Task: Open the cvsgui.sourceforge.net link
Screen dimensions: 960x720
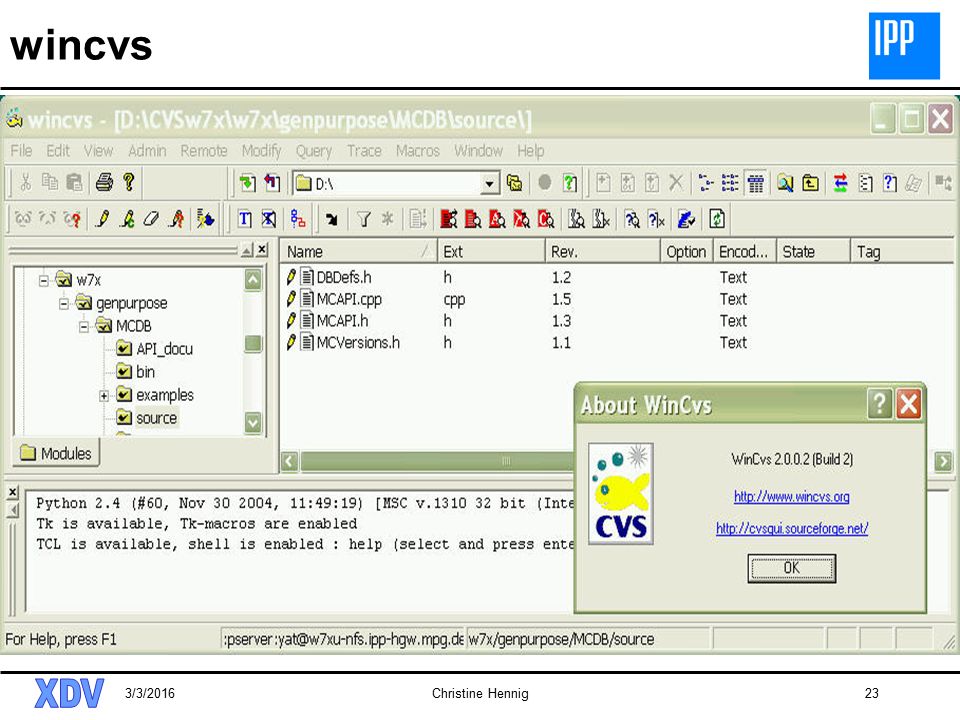Action: coord(792,528)
